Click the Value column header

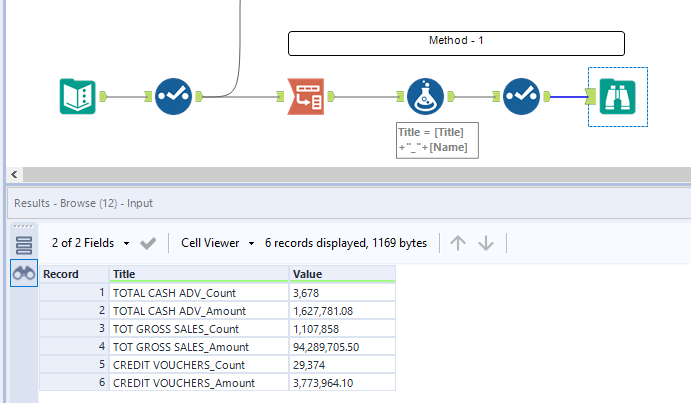[341, 274]
